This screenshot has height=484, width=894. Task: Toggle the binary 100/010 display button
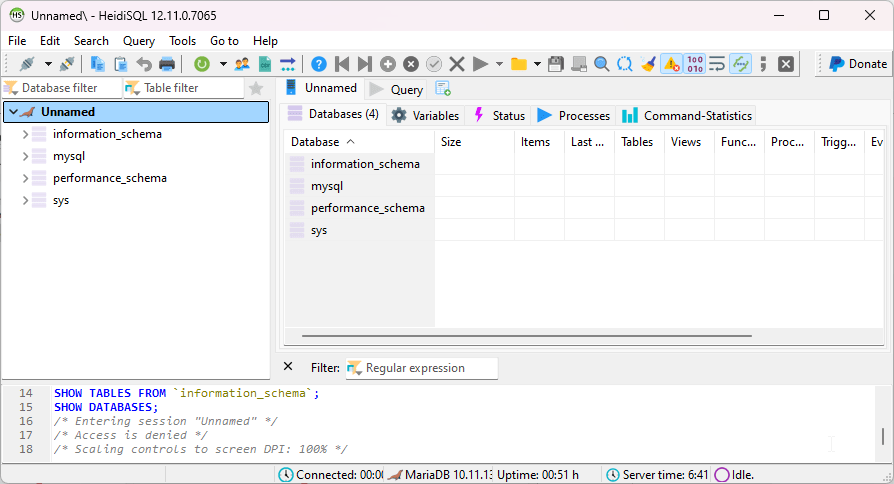[x=695, y=64]
